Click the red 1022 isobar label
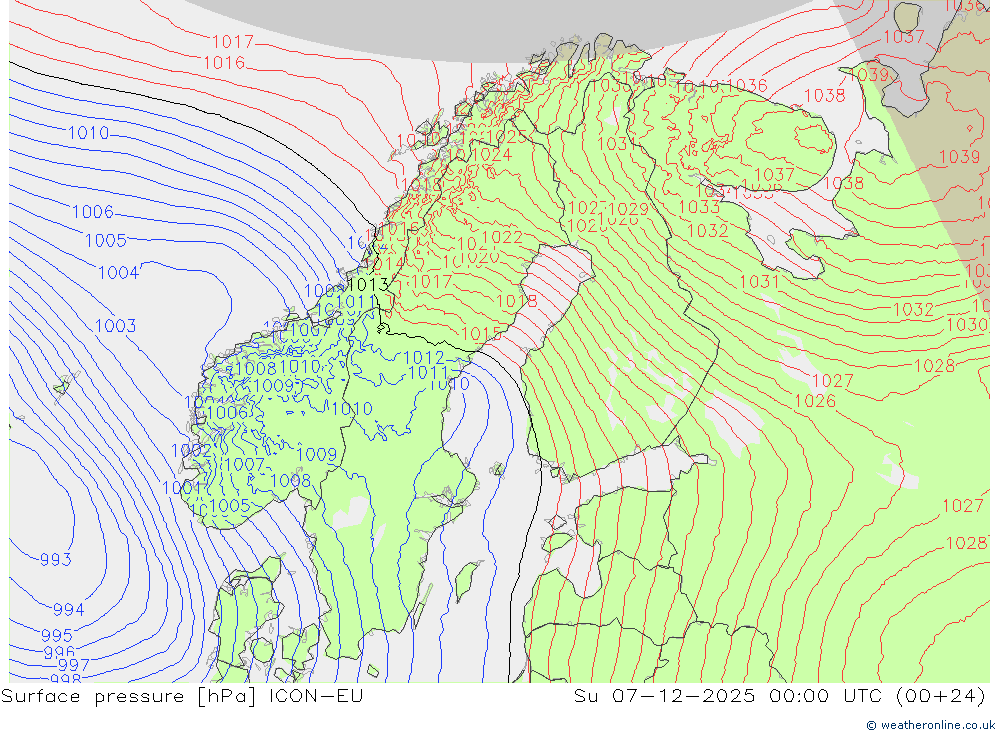1000x733 pixels. [x=502, y=237]
